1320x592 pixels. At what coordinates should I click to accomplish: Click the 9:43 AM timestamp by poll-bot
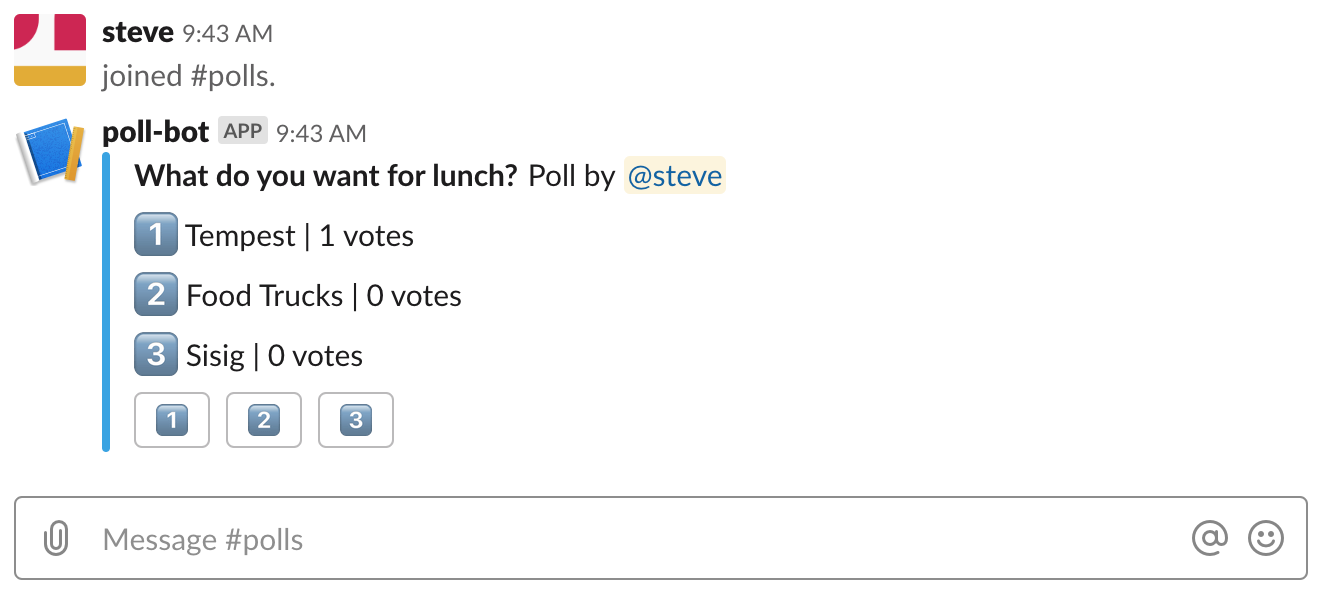[321, 133]
